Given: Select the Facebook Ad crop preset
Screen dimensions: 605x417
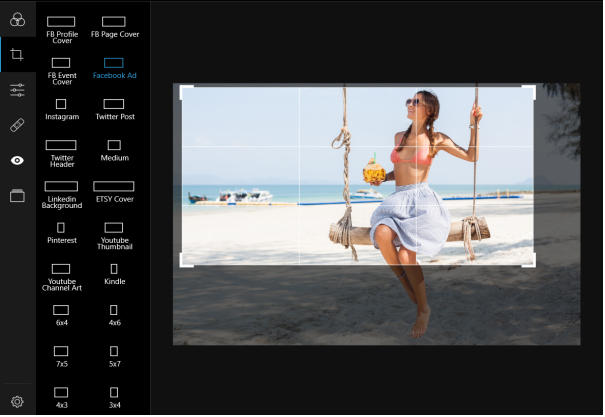Looking at the screenshot, I should pyautogui.click(x=114, y=68).
